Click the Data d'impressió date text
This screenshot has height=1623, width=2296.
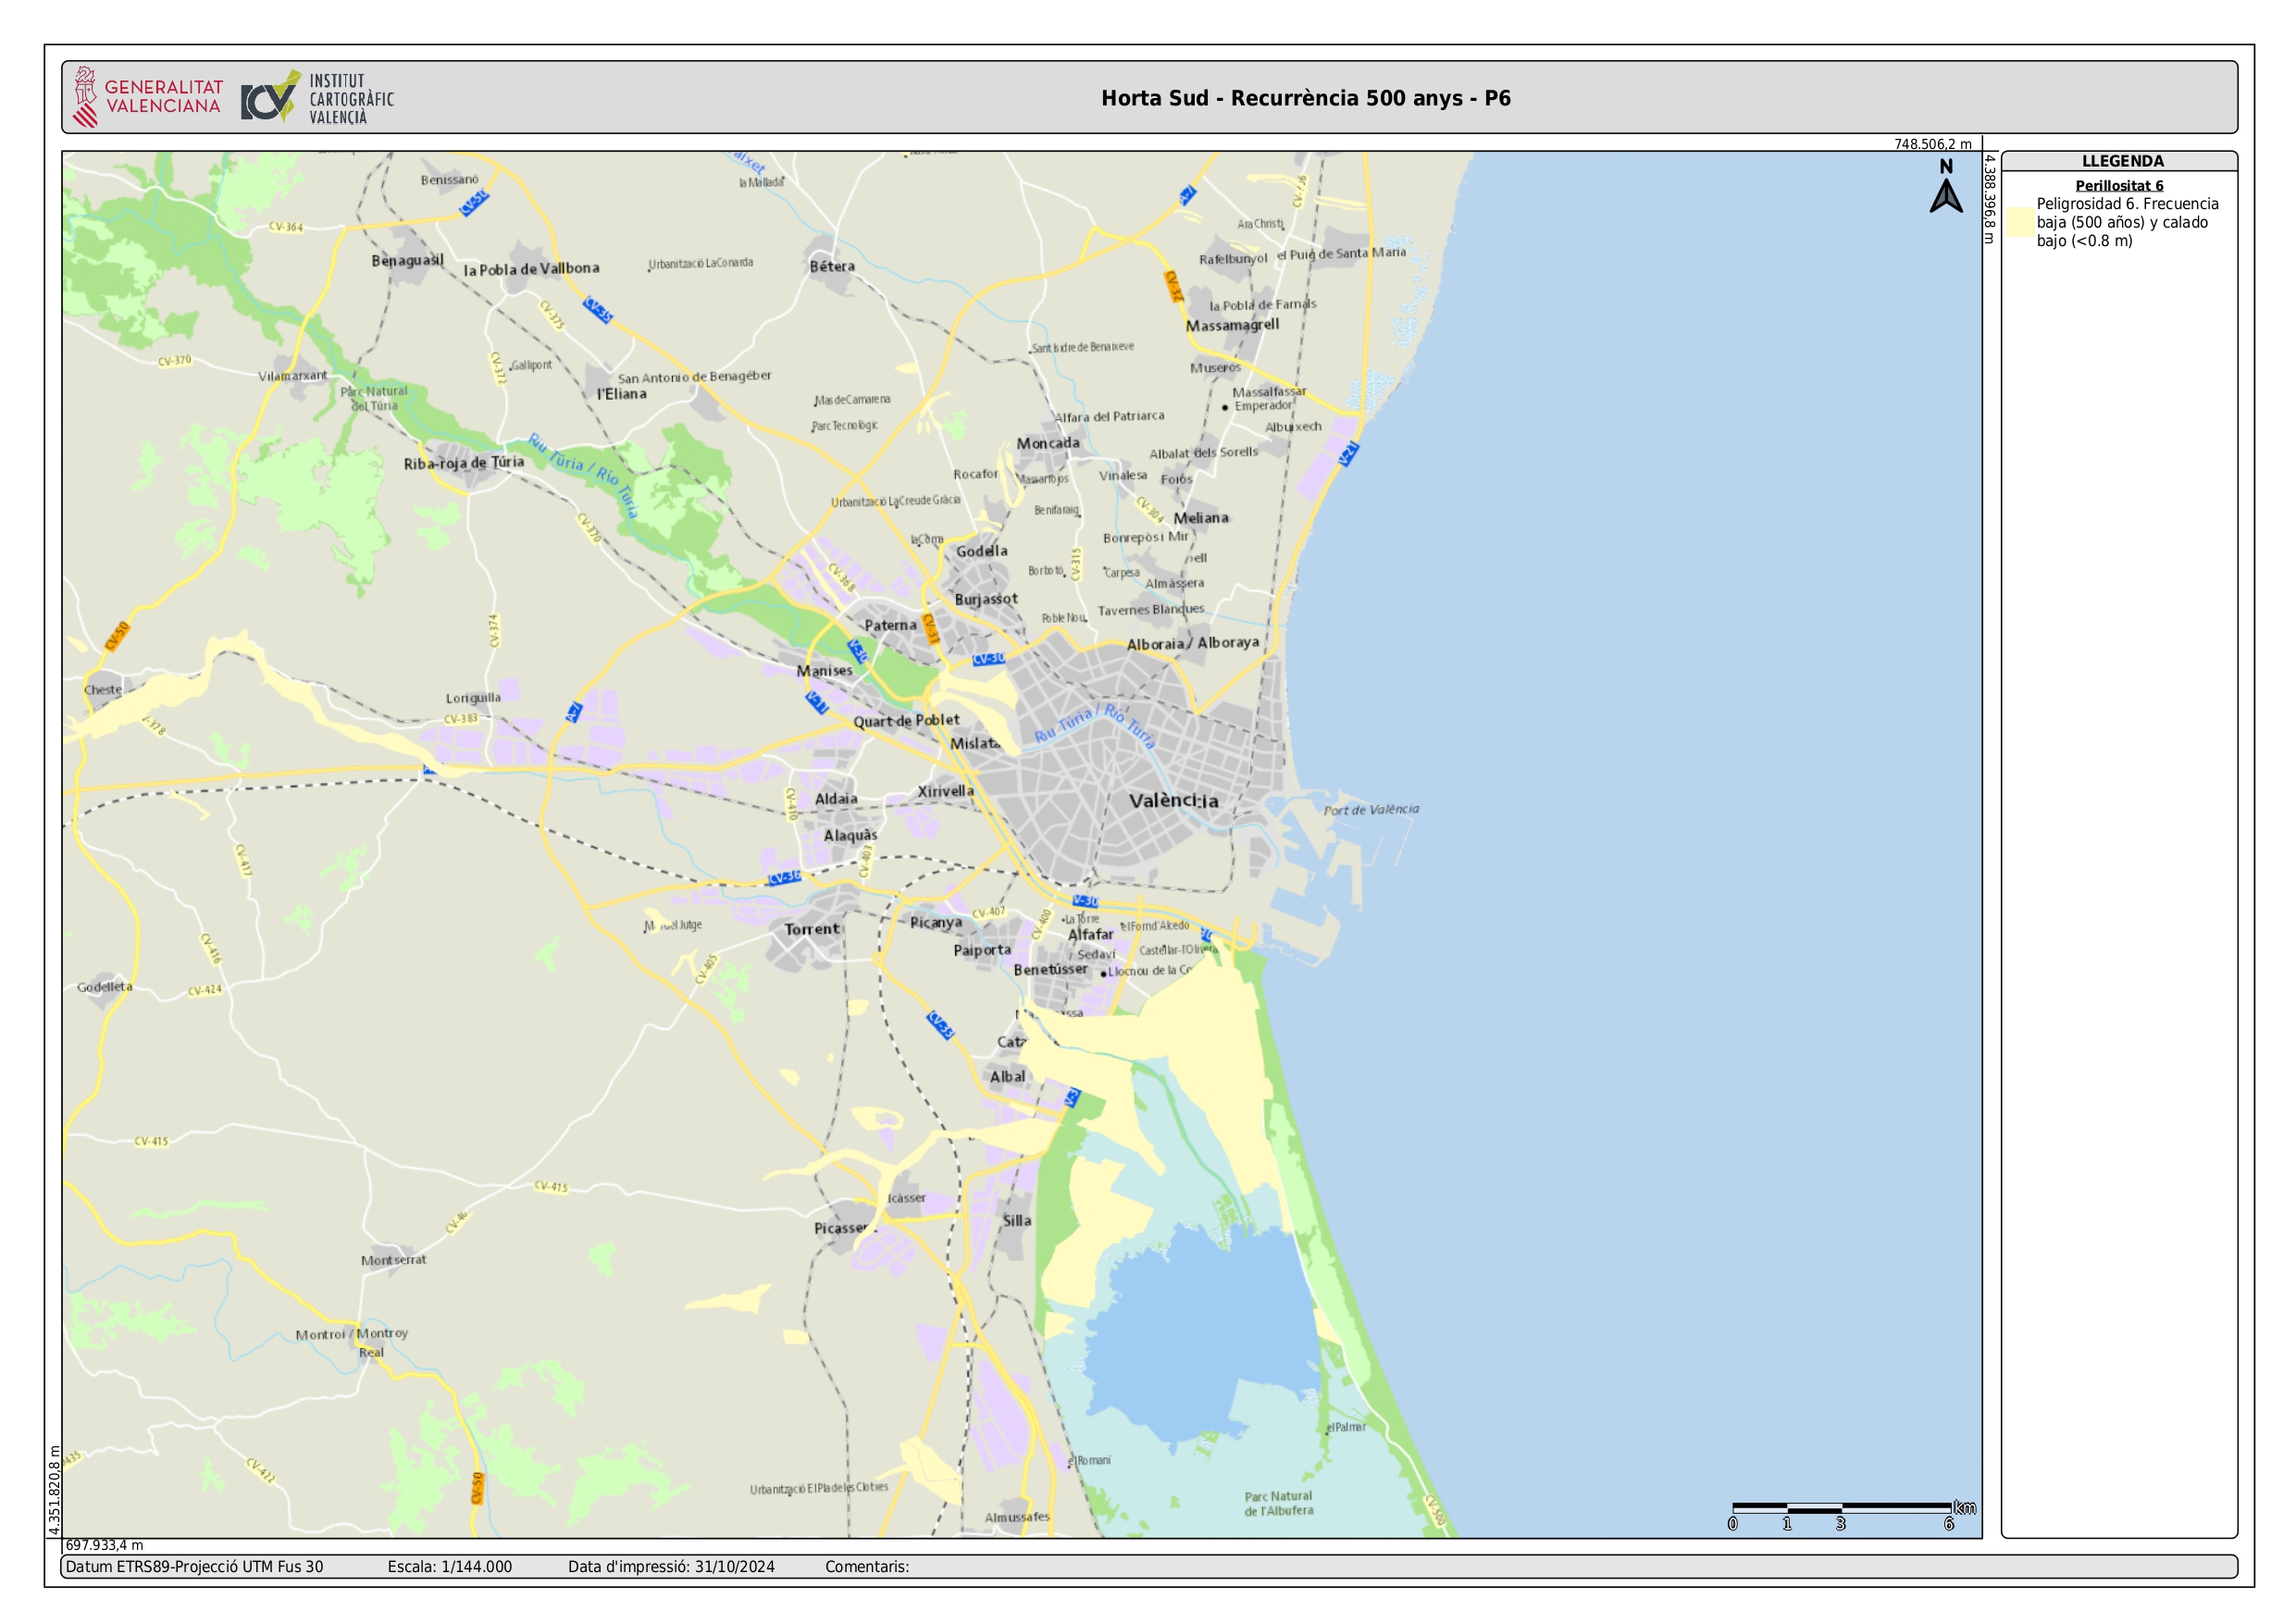pos(671,1566)
